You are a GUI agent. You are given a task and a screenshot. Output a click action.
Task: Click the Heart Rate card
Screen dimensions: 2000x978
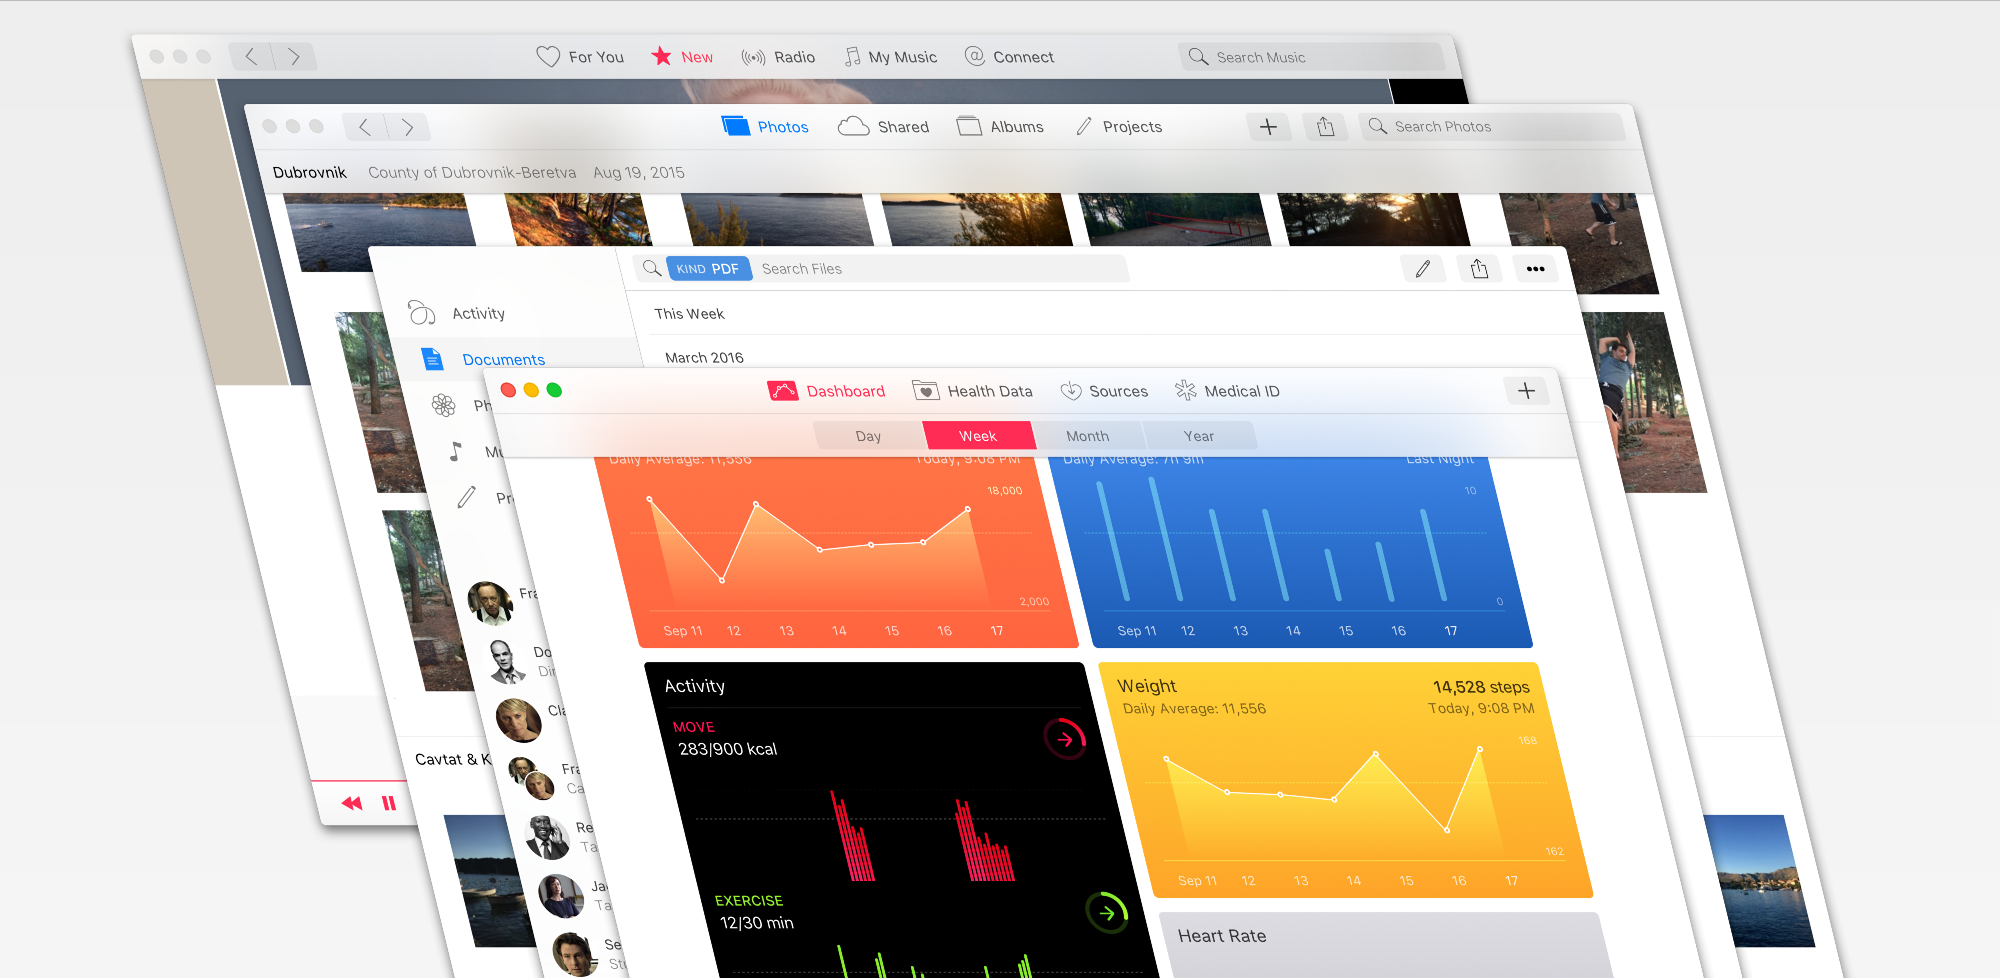pos(1385,944)
